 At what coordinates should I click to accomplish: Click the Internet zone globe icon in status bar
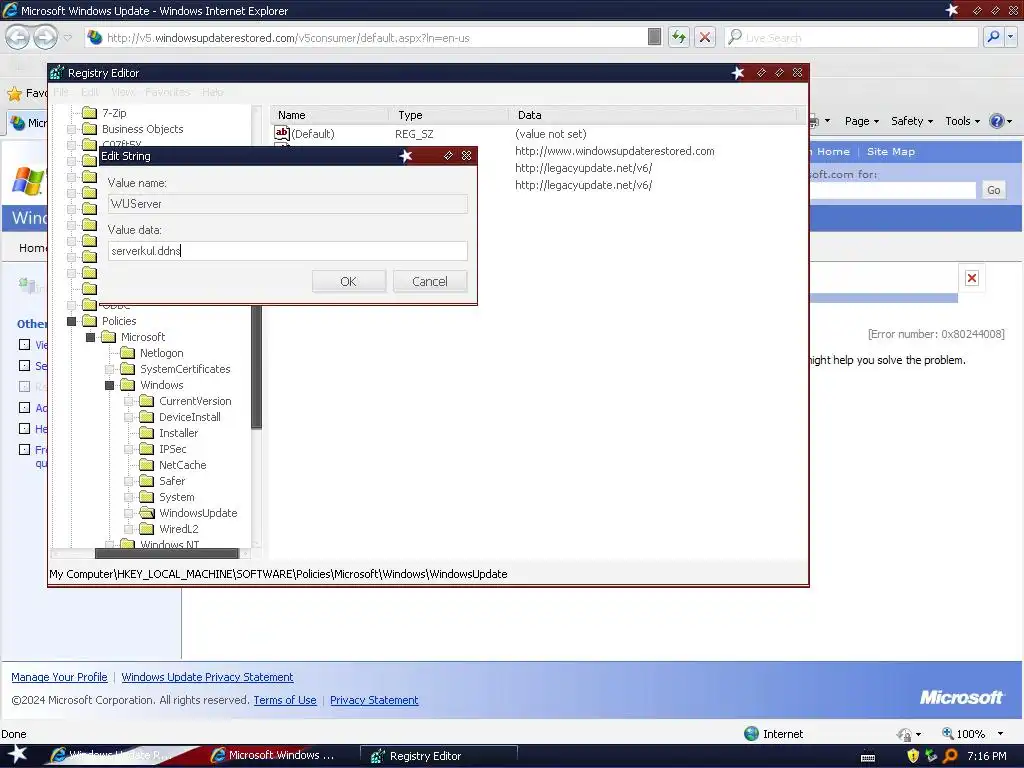pyautogui.click(x=752, y=734)
